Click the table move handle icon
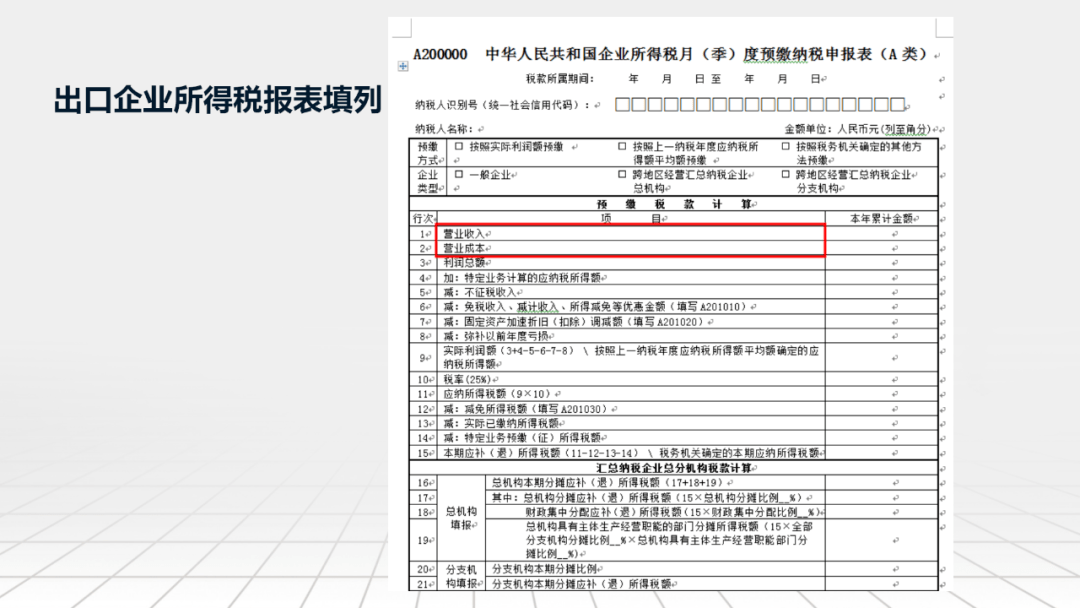 403,67
